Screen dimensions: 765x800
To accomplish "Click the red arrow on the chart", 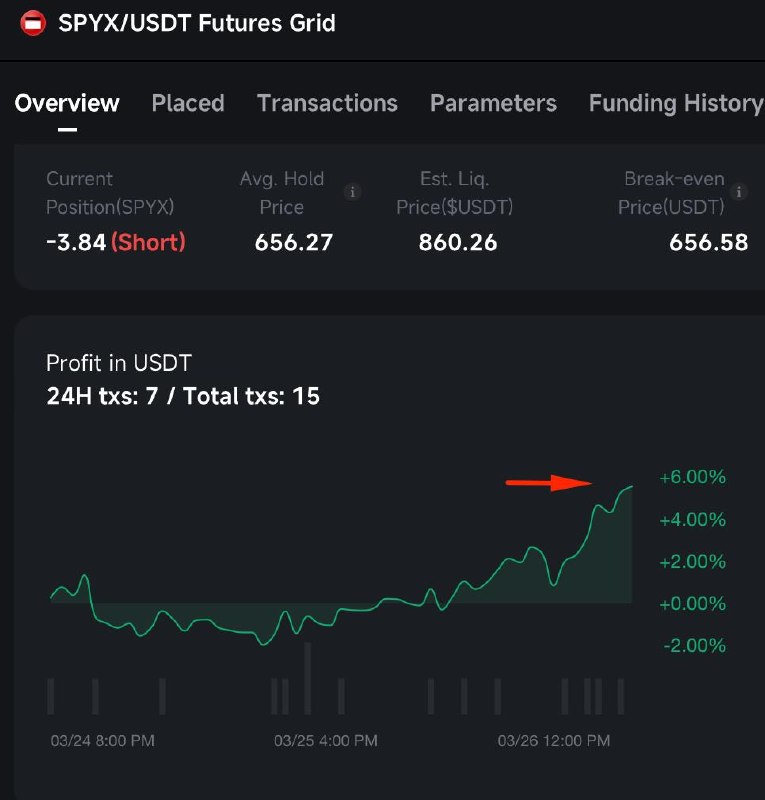I will pyautogui.click(x=549, y=483).
